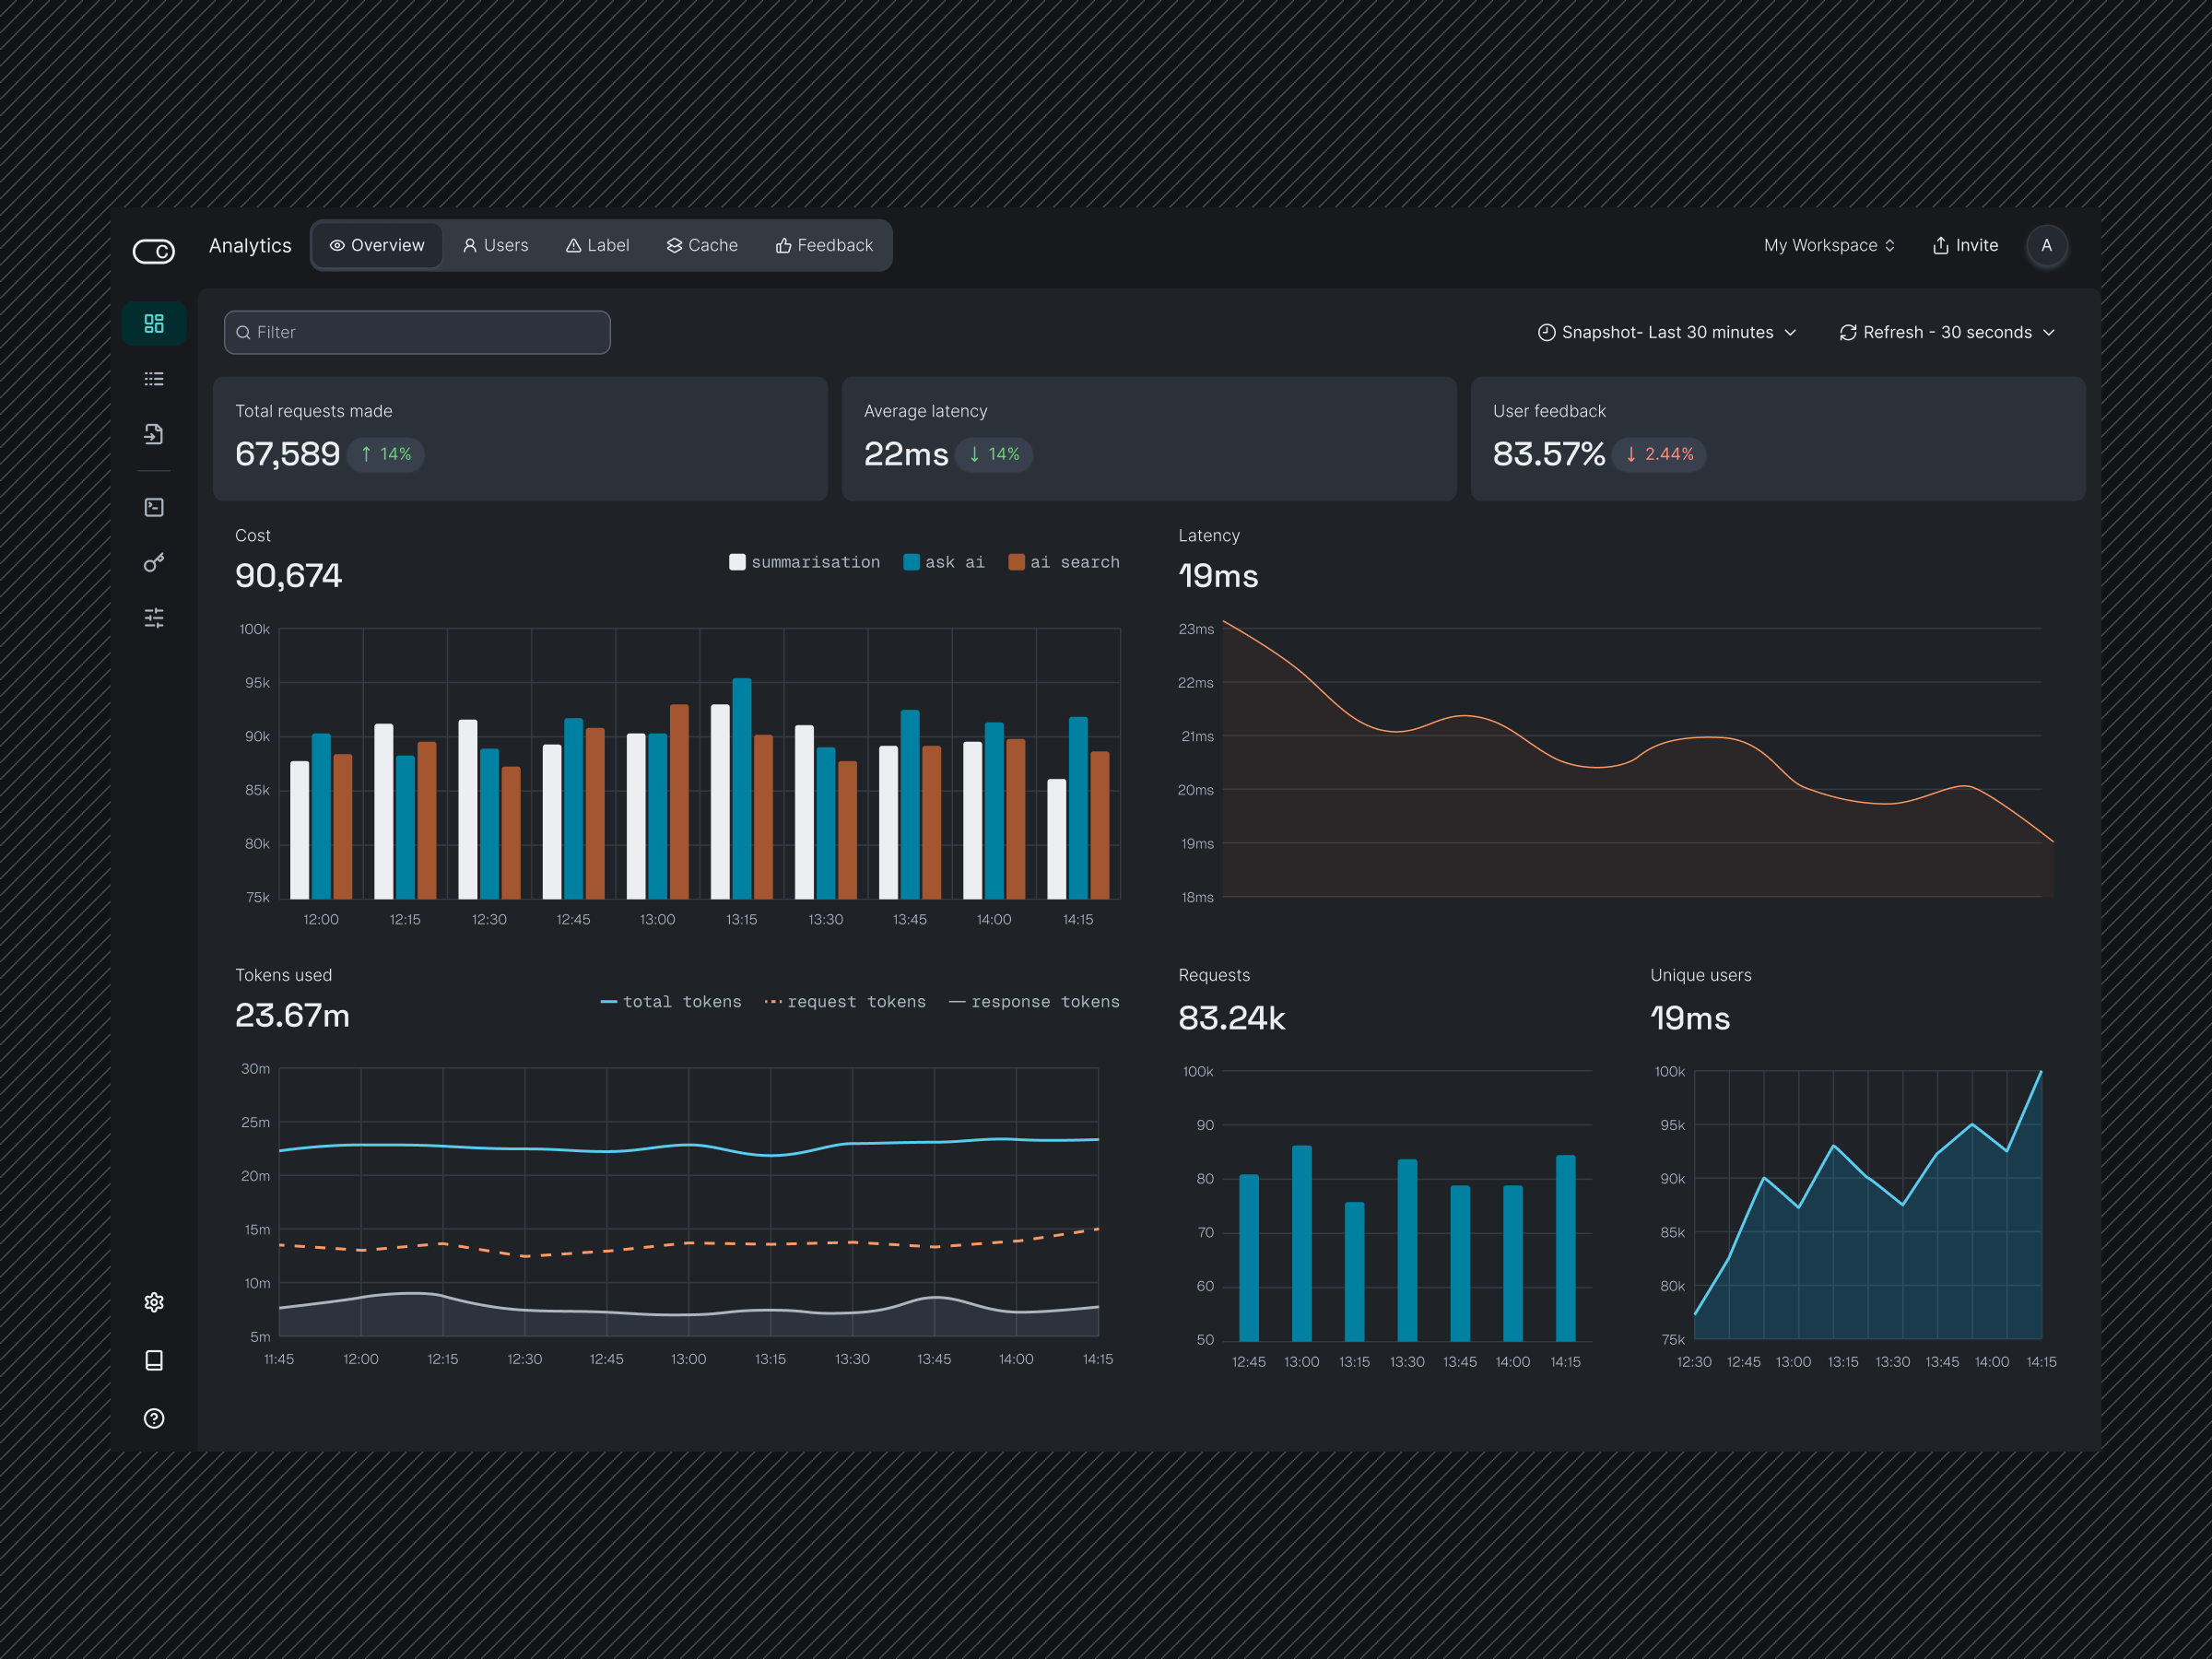Screen dimensions: 2212x1659
Task: Click the export logs icon in sidebar
Action: (x=154, y=433)
